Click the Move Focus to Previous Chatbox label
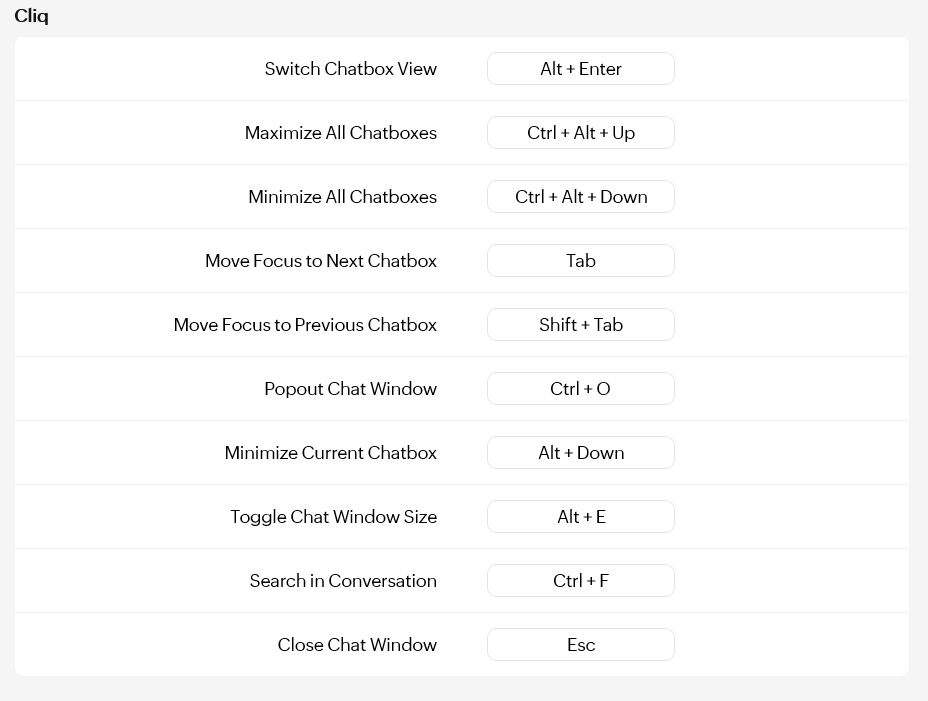Image resolution: width=928 pixels, height=701 pixels. [305, 325]
